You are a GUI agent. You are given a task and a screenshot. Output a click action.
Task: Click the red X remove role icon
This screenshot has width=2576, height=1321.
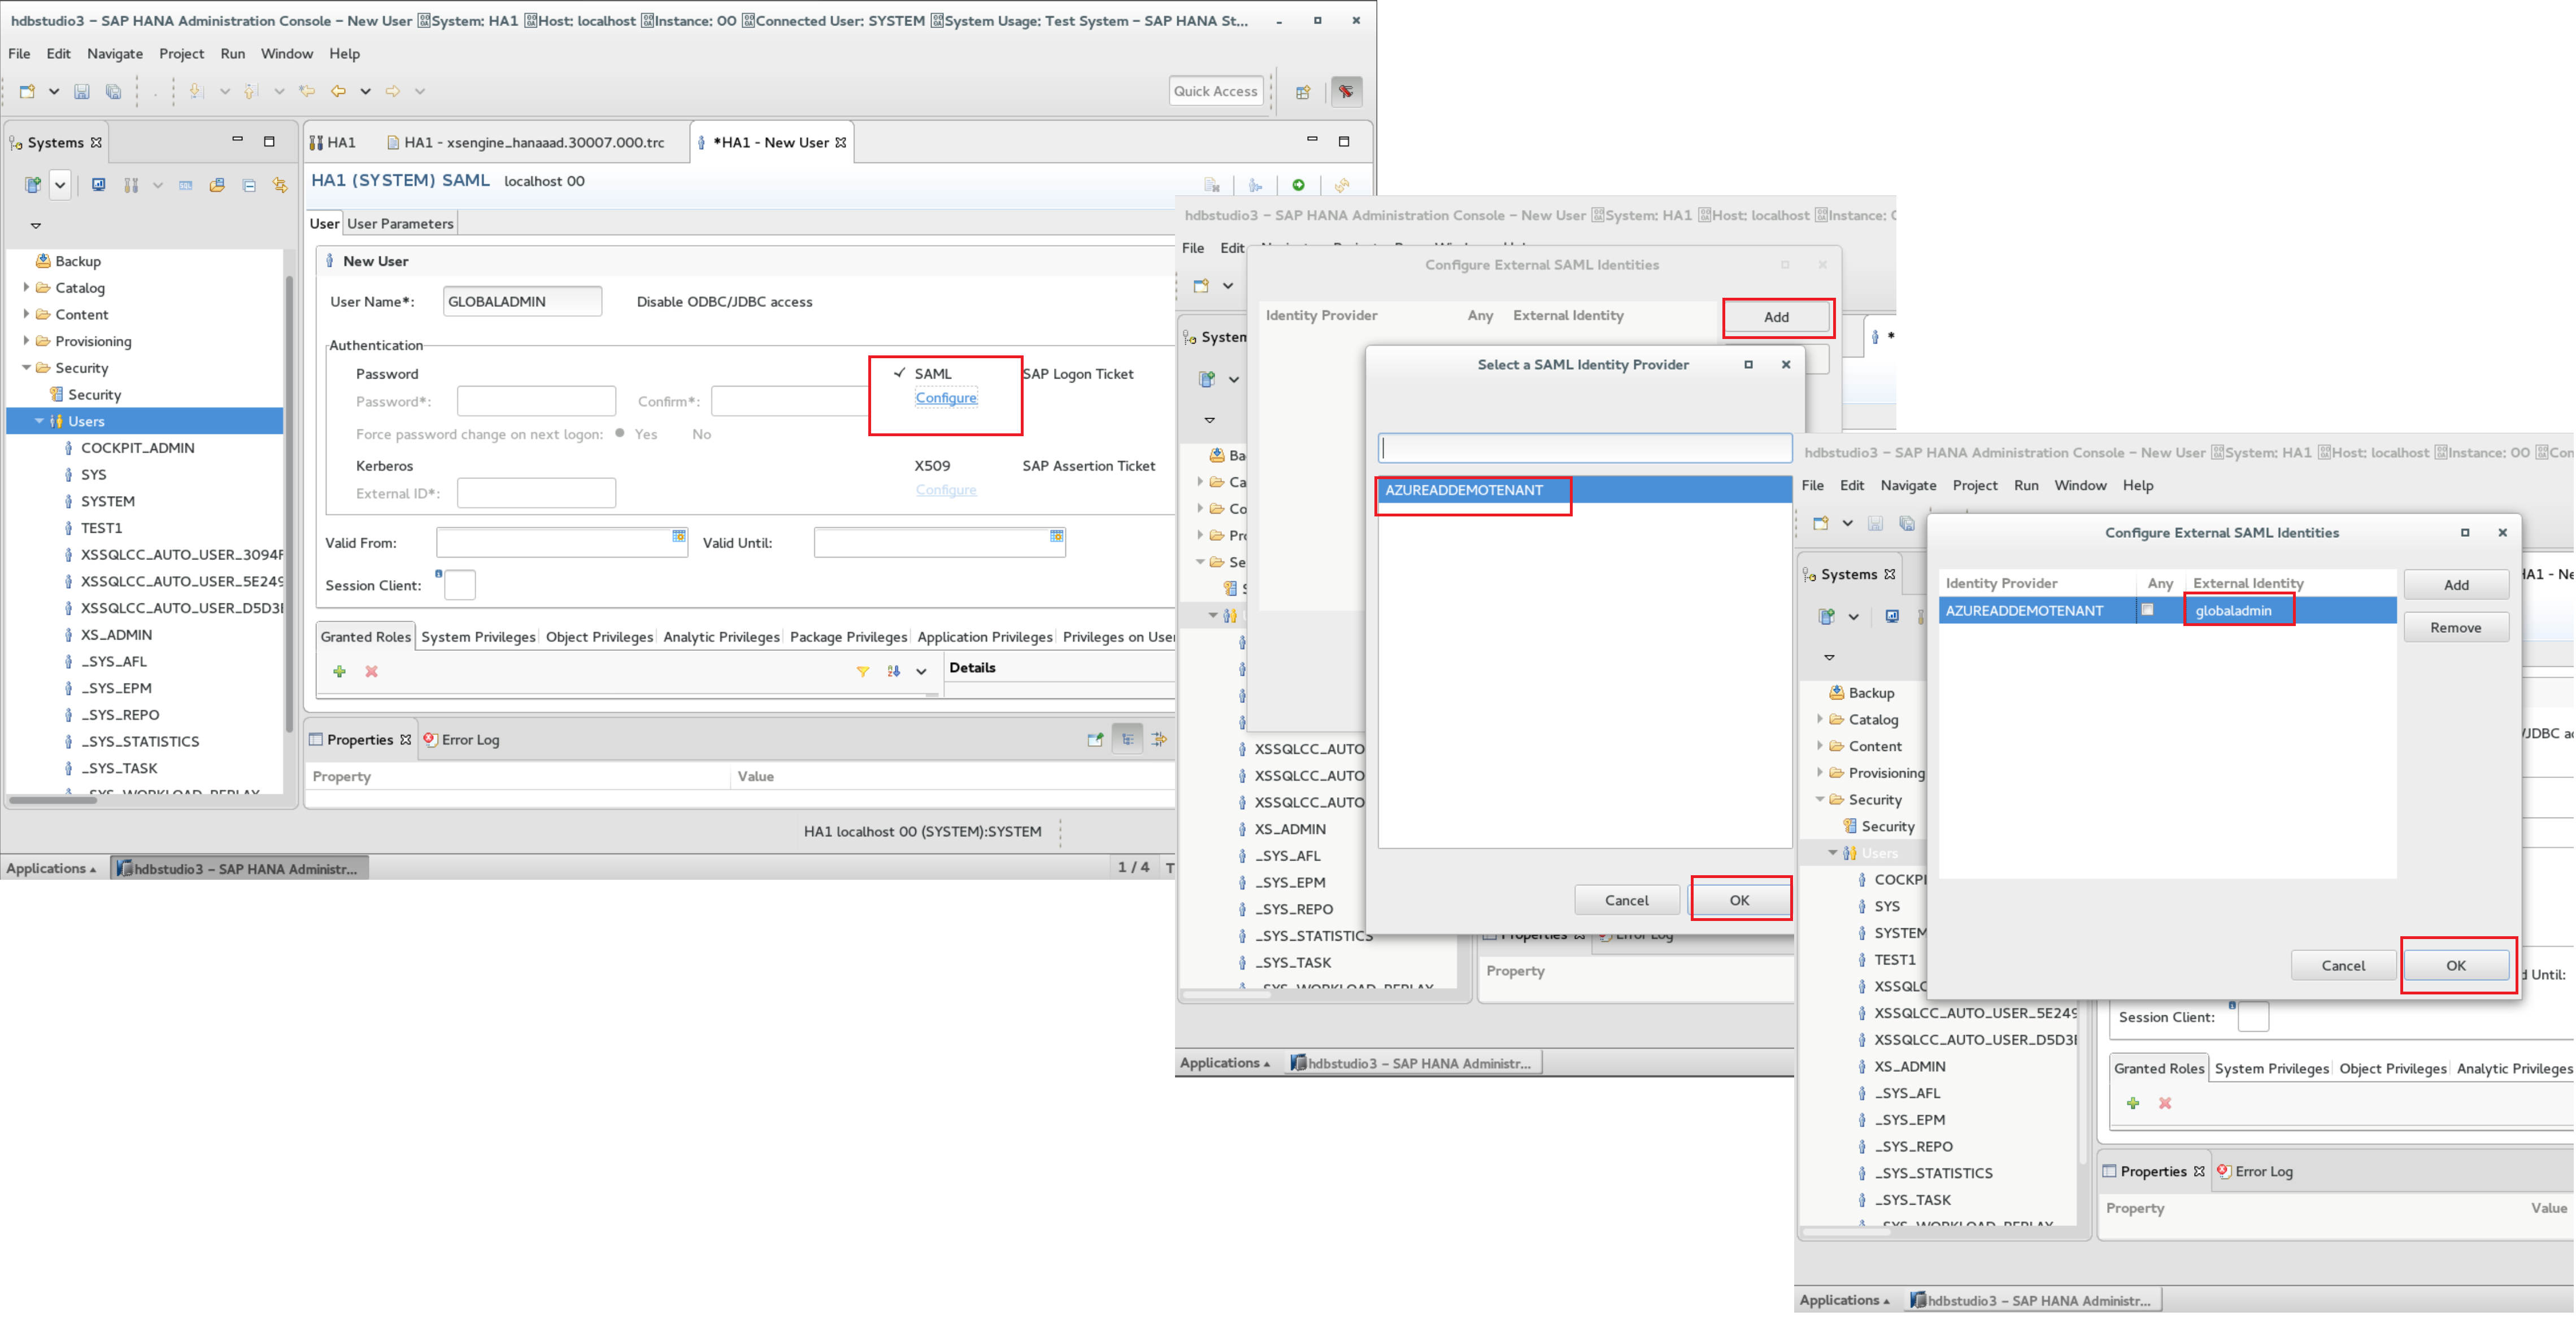pyautogui.click(x=372, y=671)
